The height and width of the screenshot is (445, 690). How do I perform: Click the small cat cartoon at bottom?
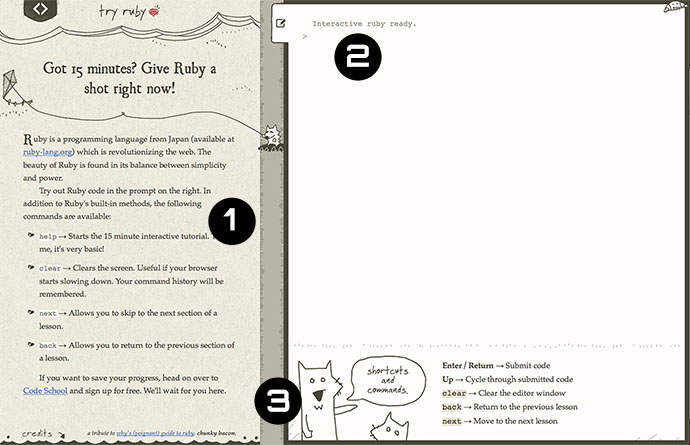[389, 427]
